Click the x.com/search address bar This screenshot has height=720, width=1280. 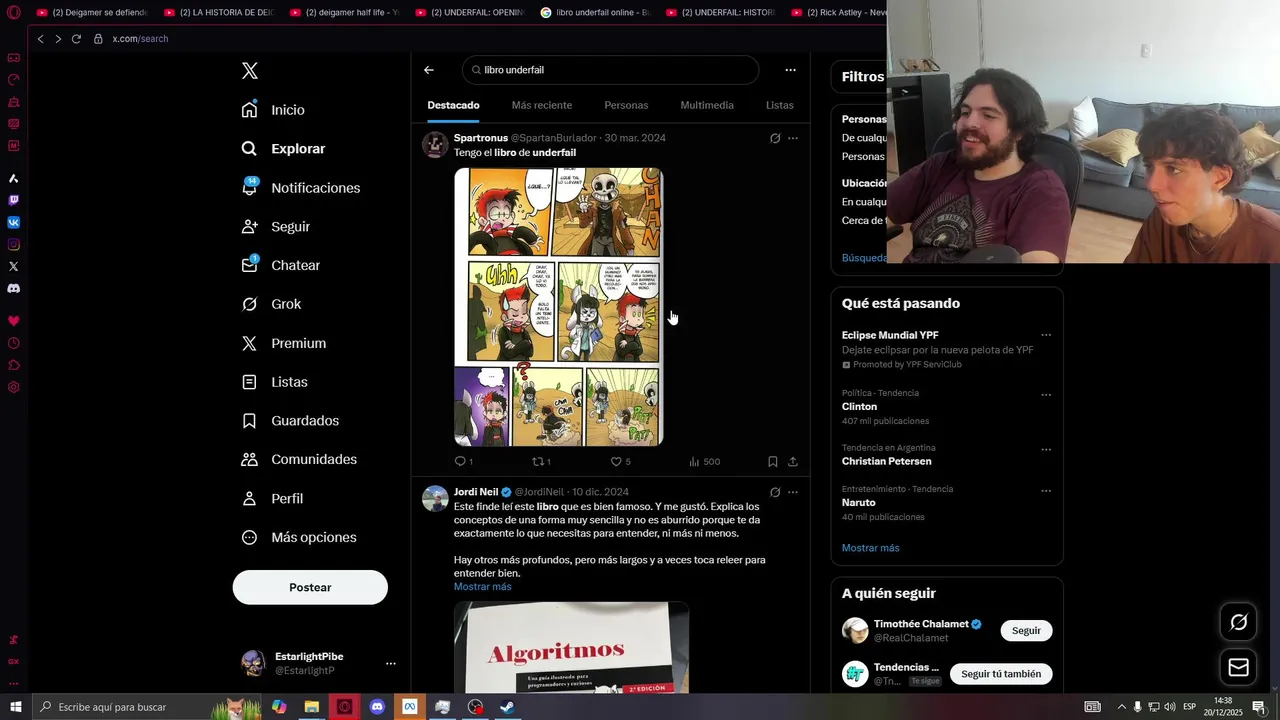[x=140, y=39]
